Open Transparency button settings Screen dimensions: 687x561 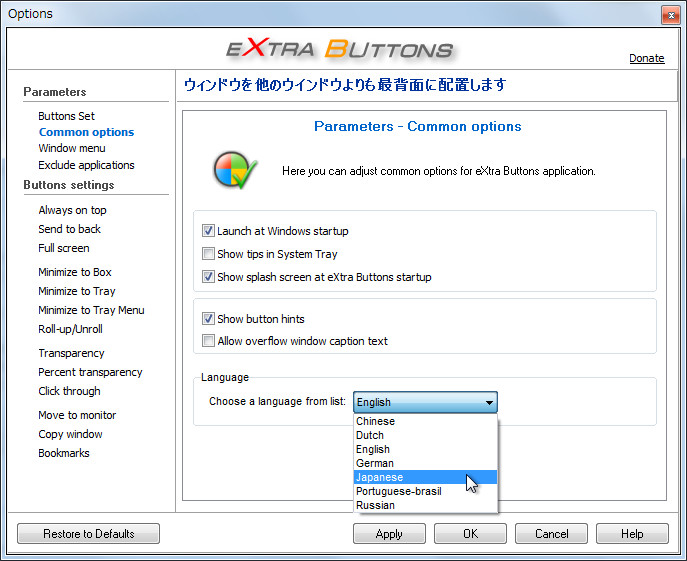click(71, 353)
